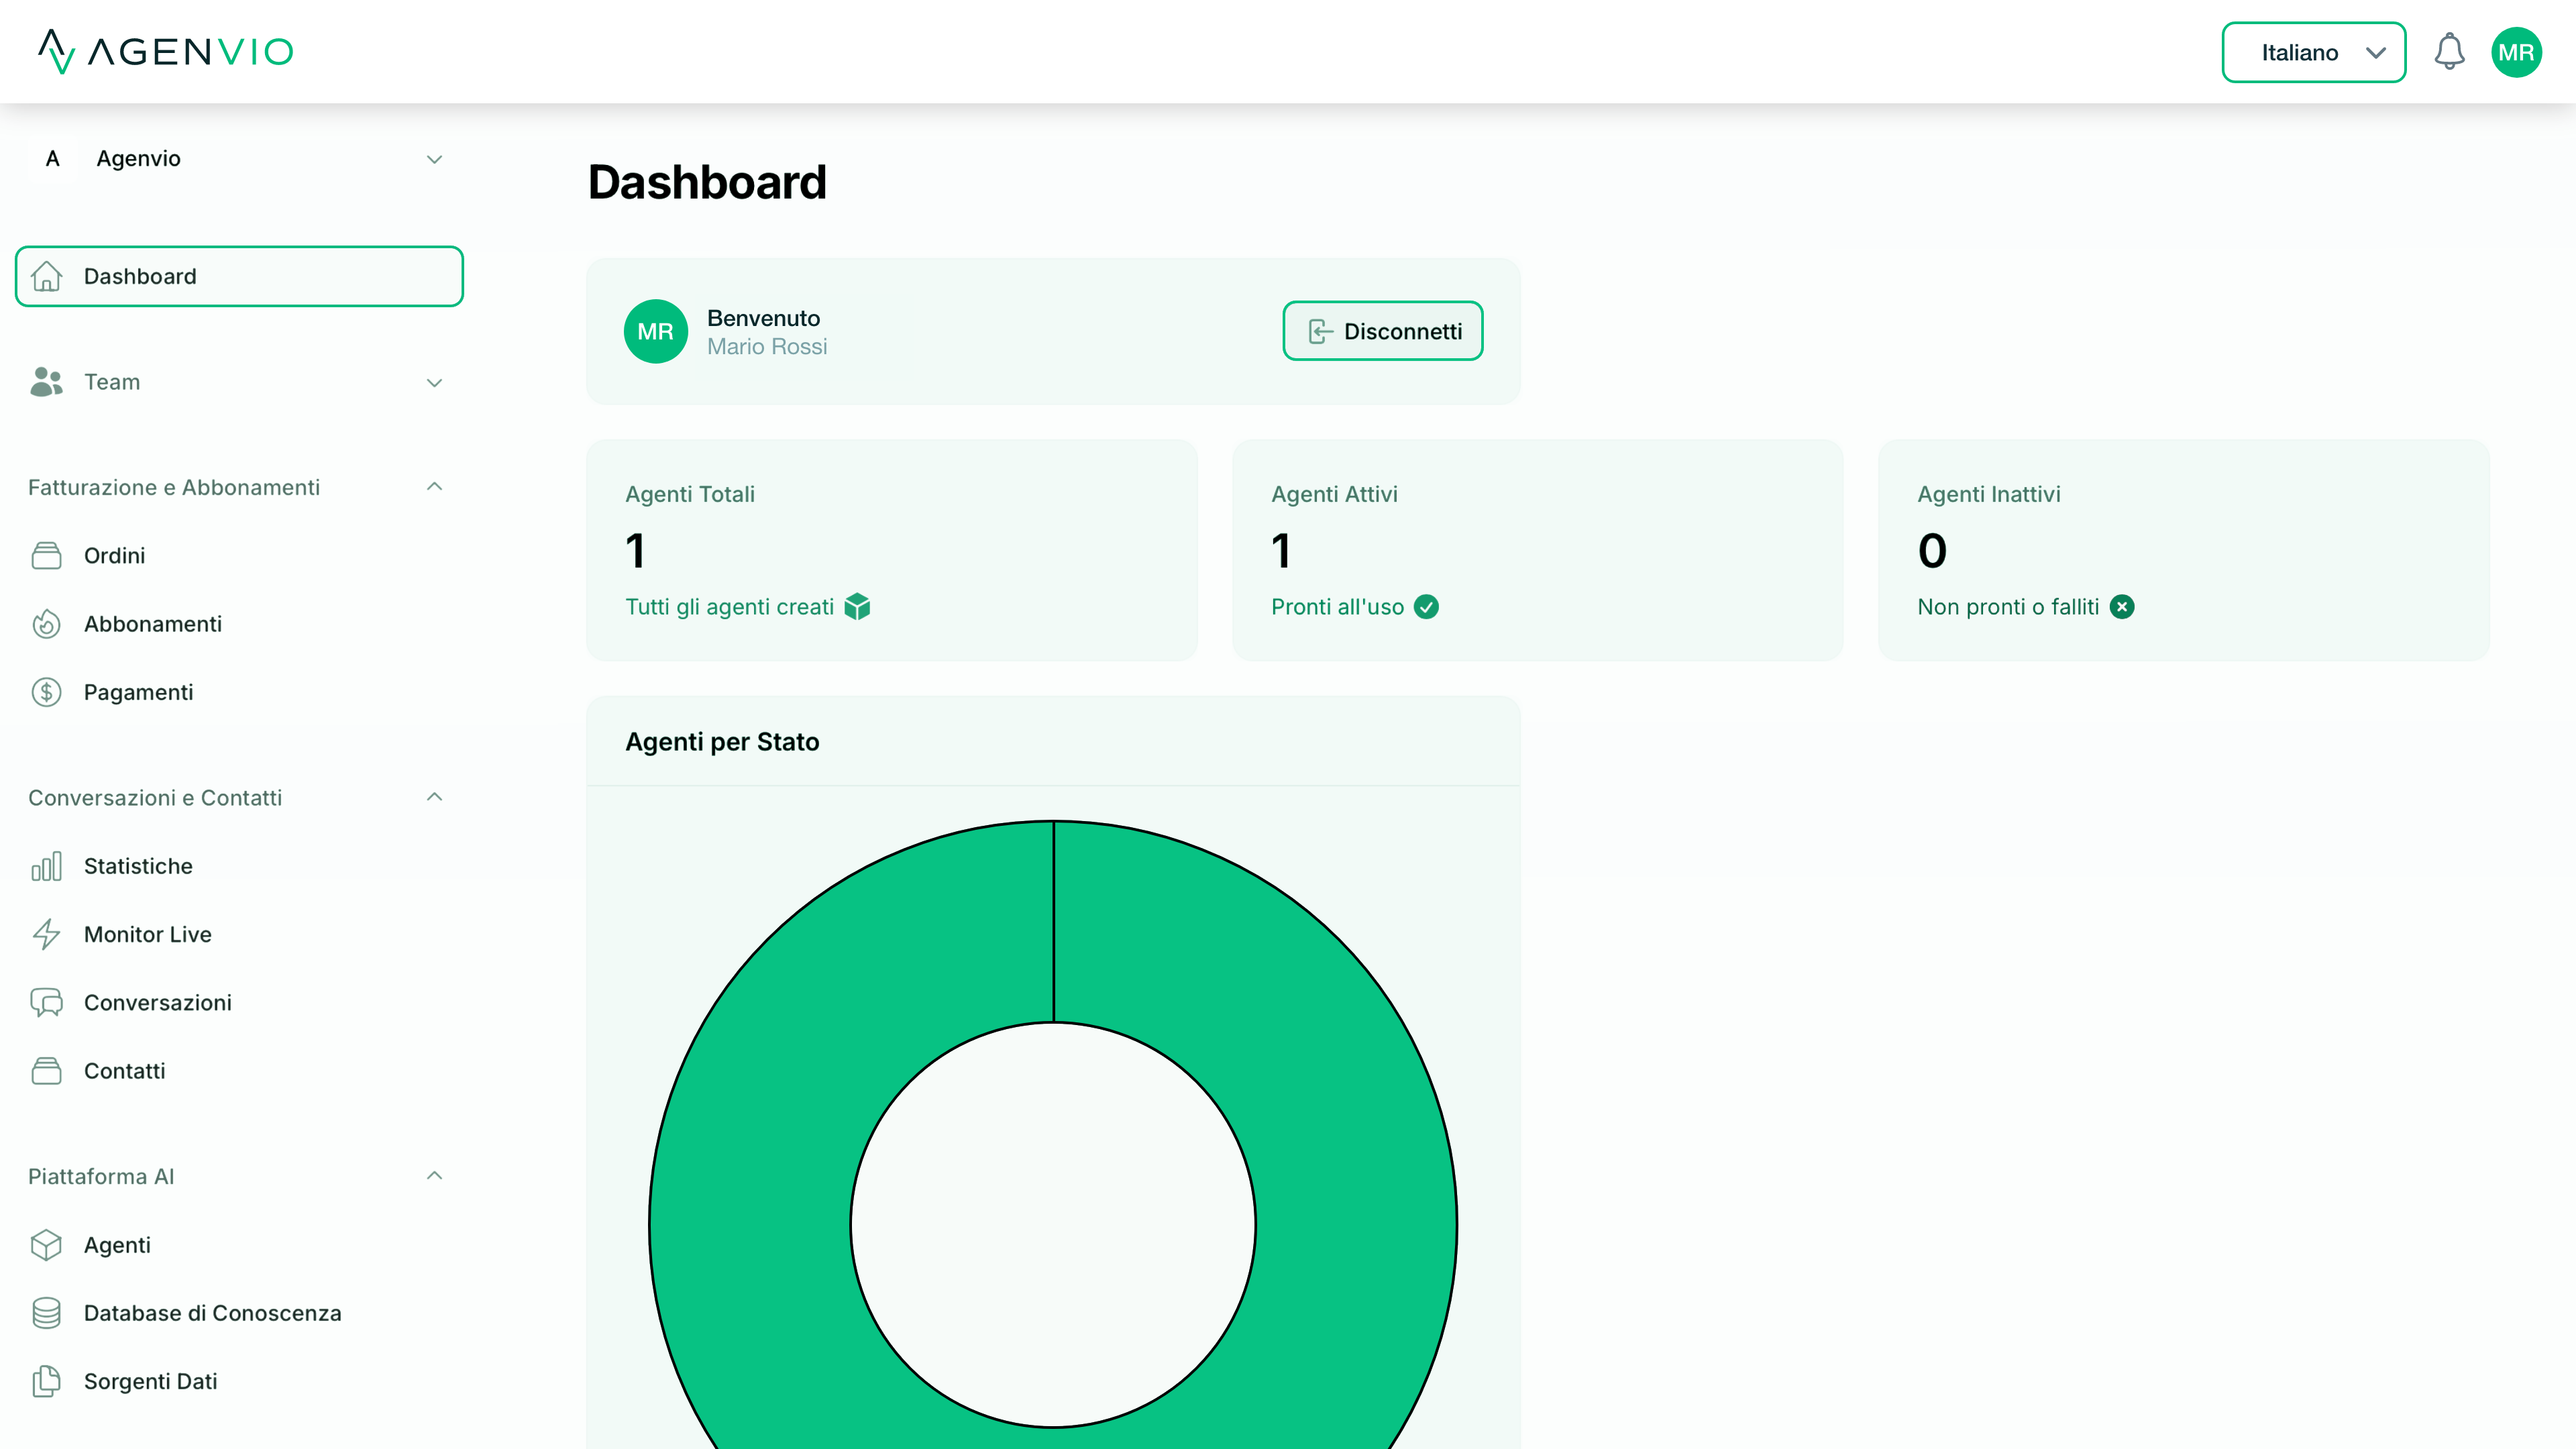Collapse the Piattaforma AI section
Screen dimensions: 2576x1449
pyautogui.click(x=434, y=1175)
